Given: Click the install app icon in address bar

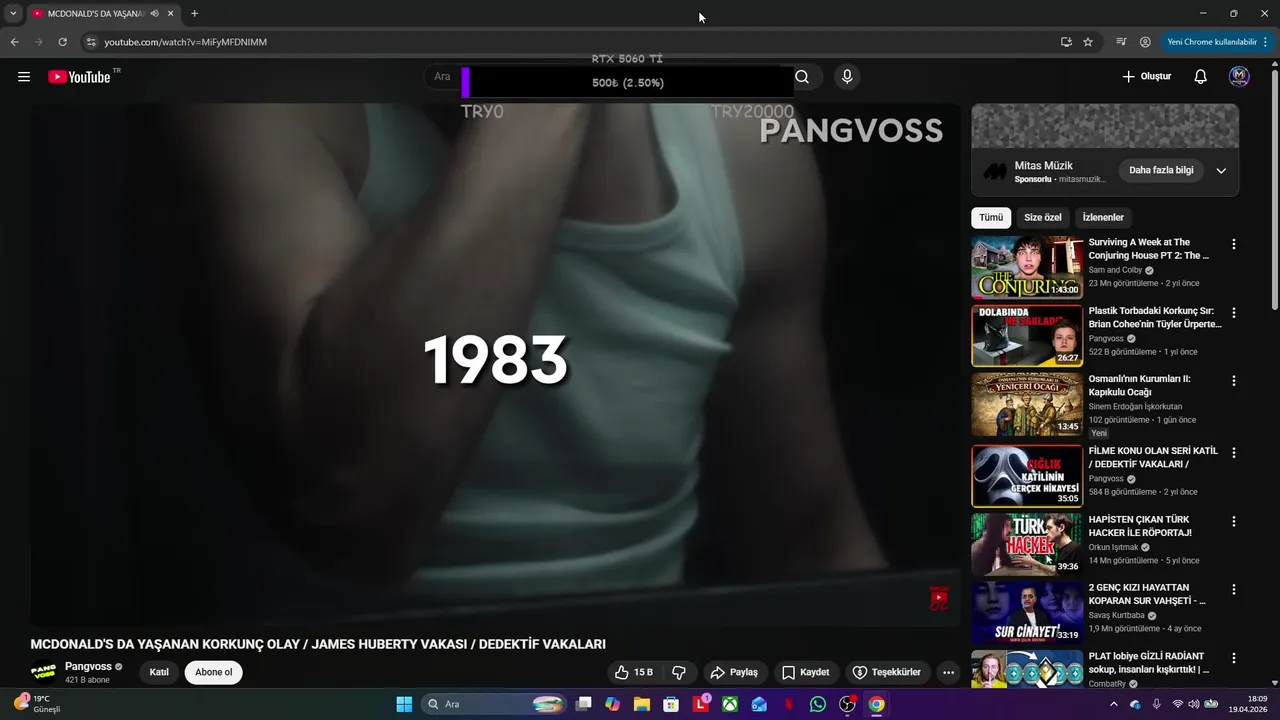Looking at the screenshot, I should (x=1066, y=42).
